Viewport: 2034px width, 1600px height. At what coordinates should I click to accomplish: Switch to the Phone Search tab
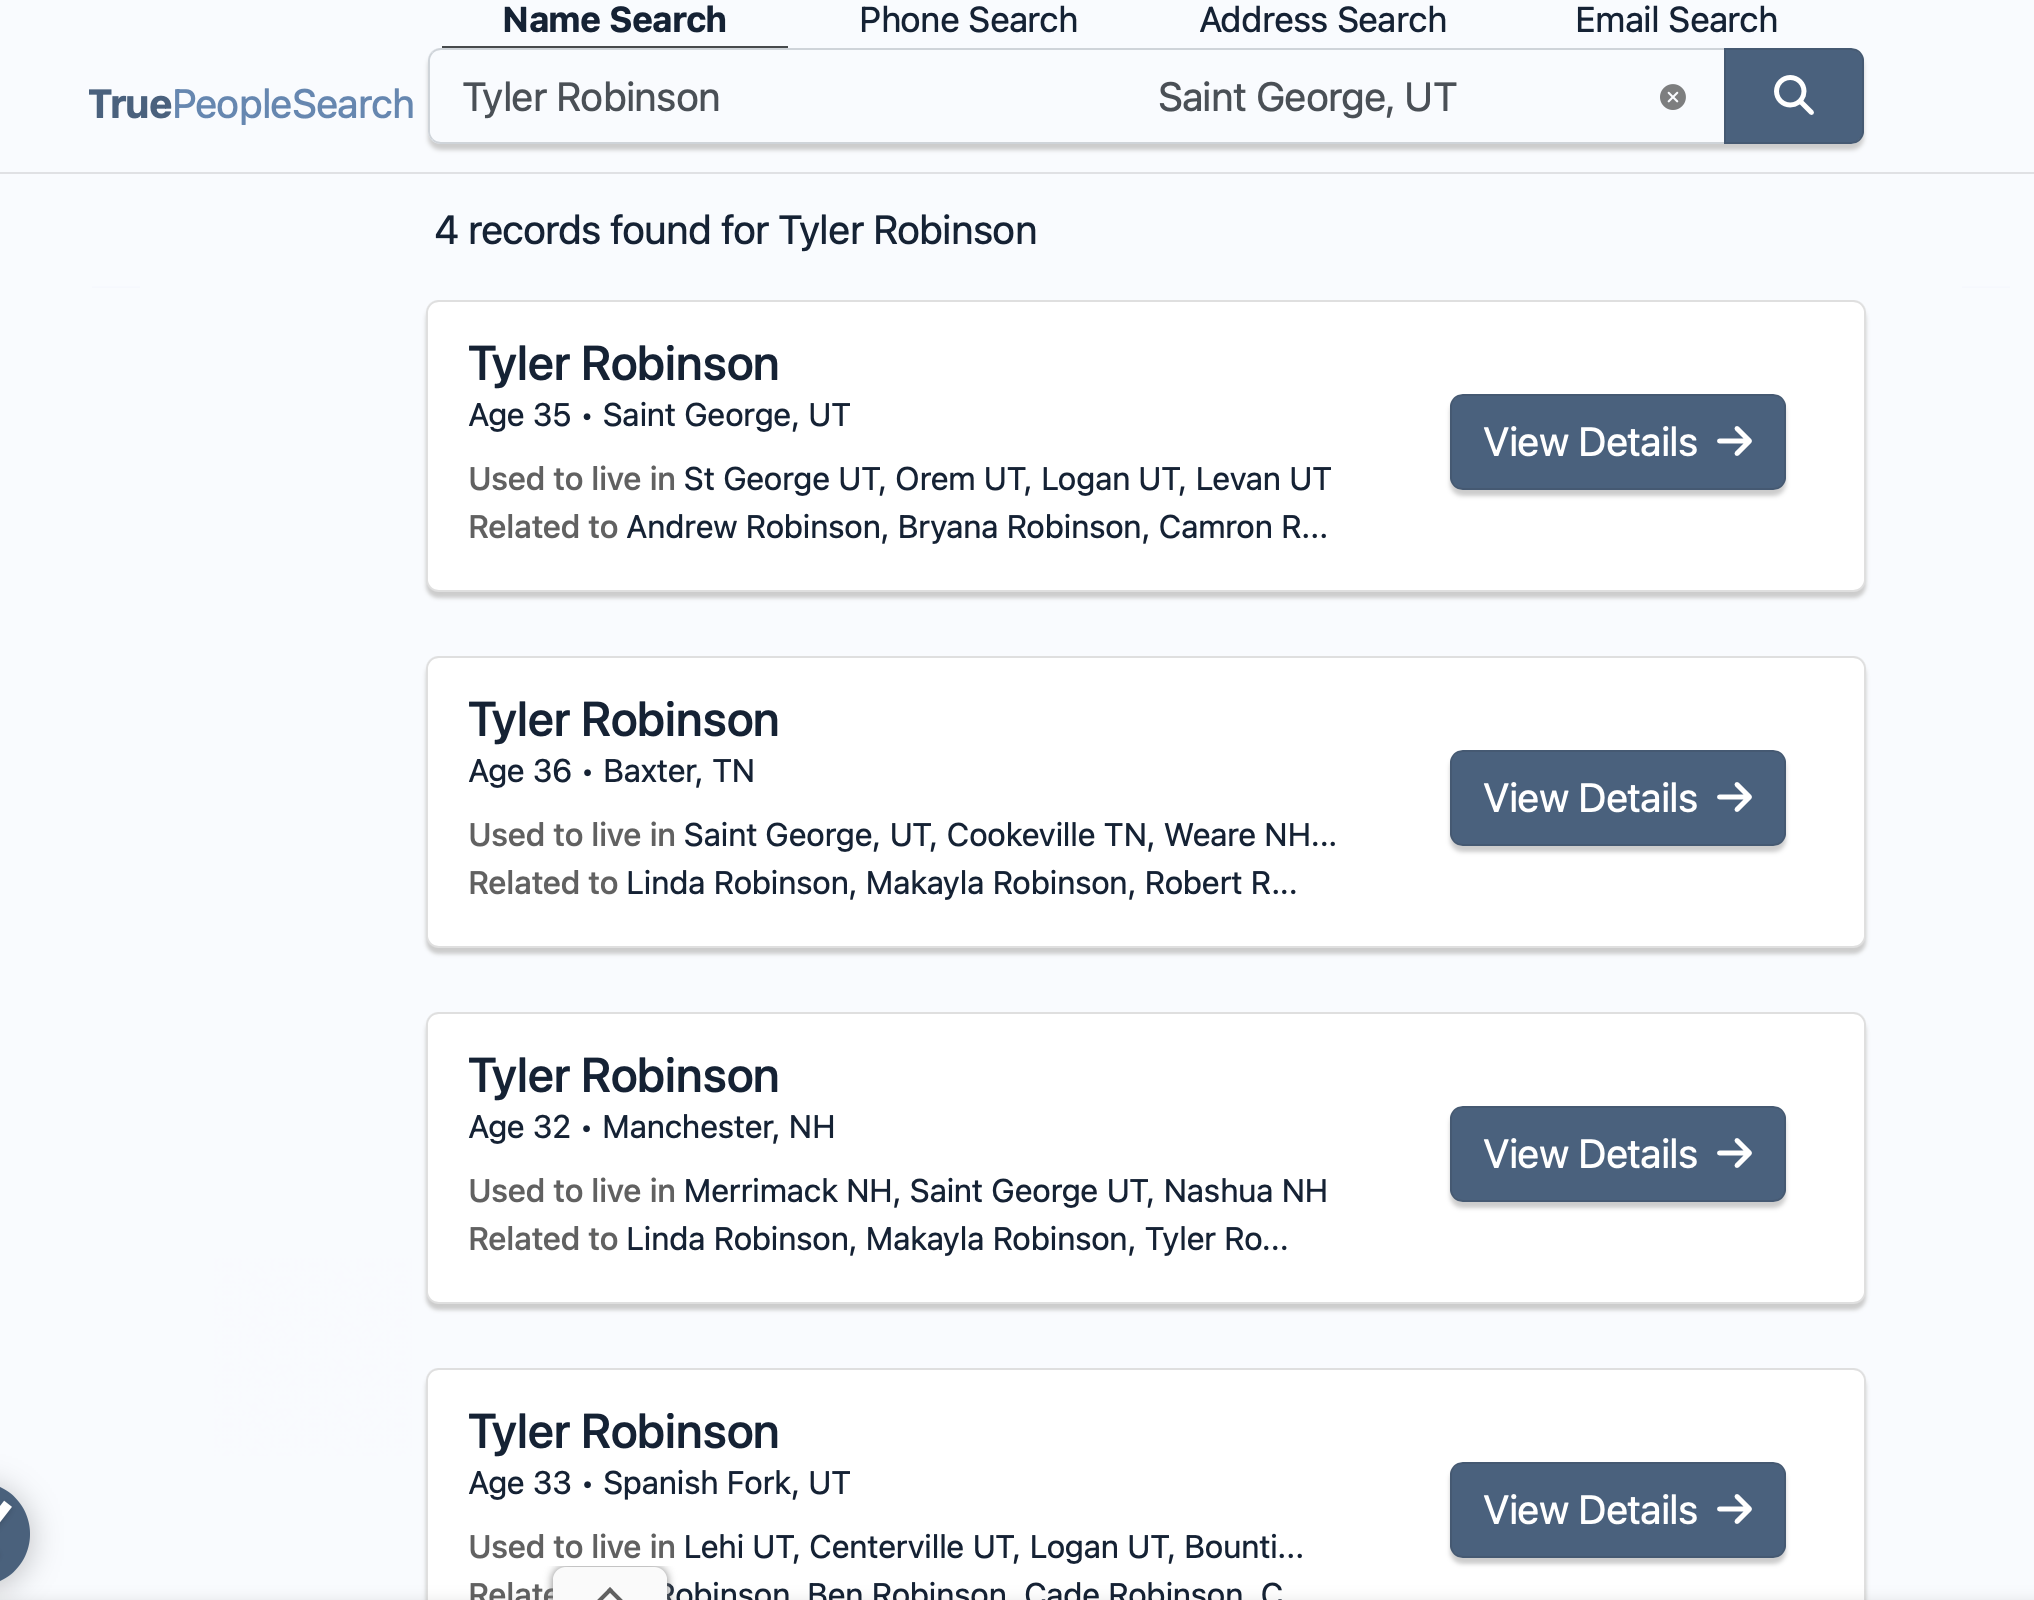click(x=968, y=20)
